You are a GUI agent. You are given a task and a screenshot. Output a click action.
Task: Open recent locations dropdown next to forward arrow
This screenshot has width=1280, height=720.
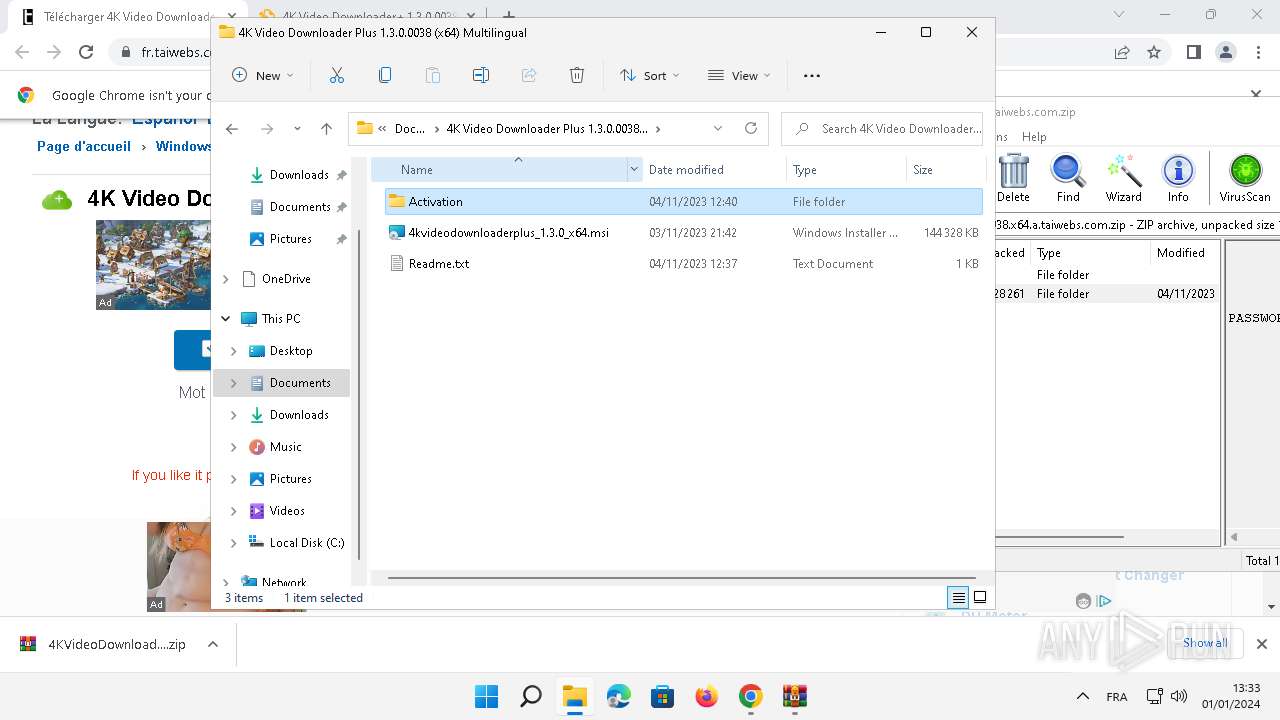[297, 128]
